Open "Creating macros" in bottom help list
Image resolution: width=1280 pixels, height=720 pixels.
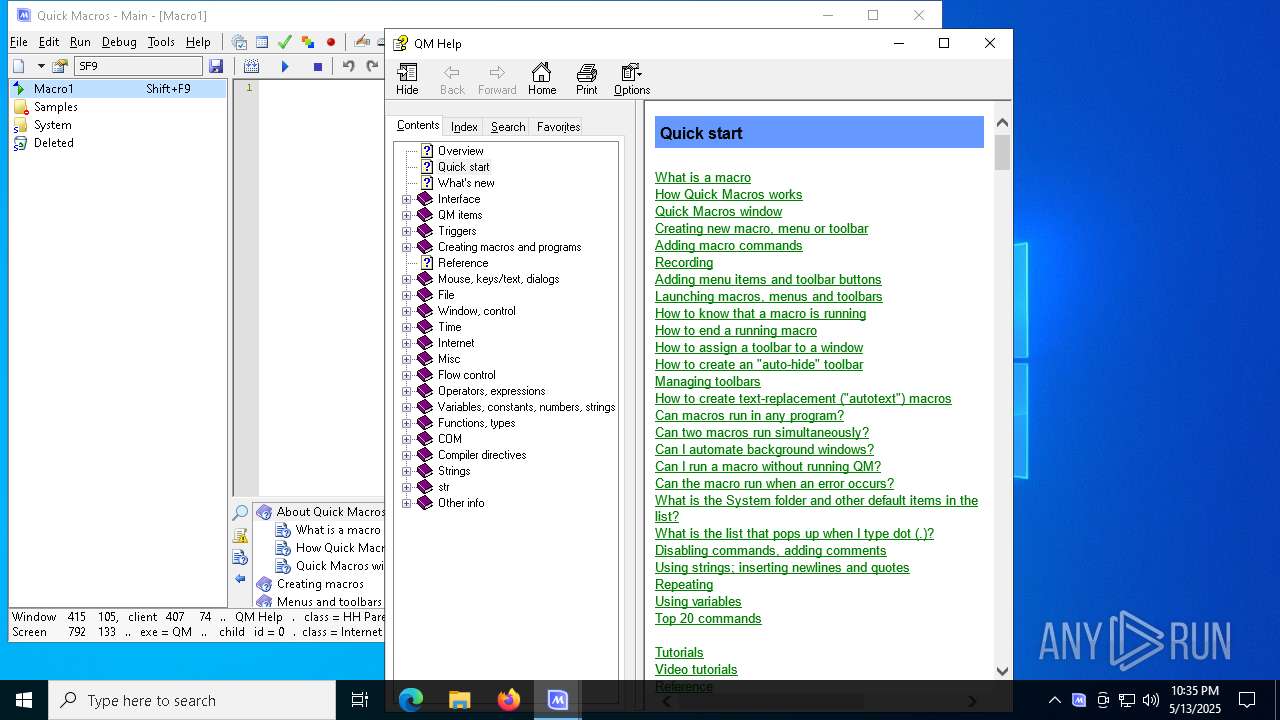pos(320,584)
